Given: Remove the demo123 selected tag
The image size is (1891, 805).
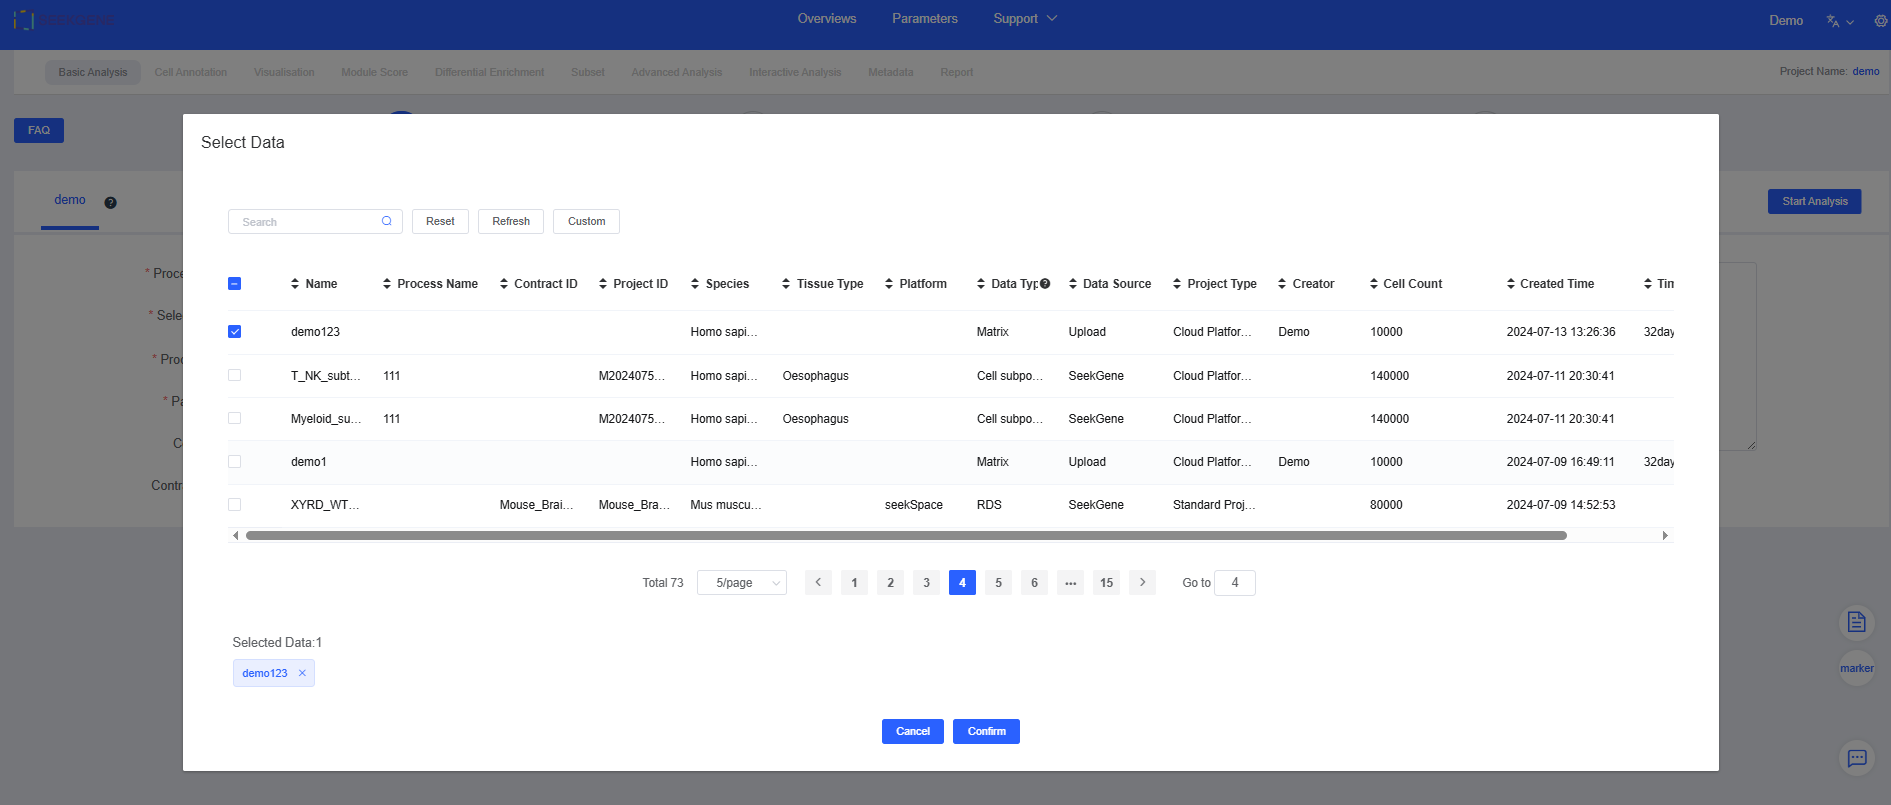Looking at the screenshot, I should pos(302,673).
